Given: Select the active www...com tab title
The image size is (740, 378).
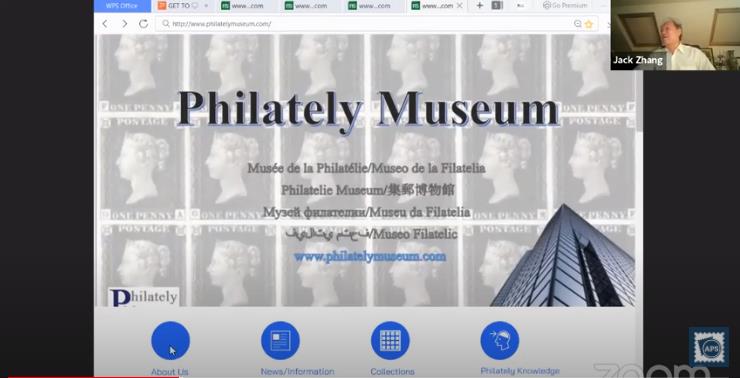Looking at the screenshot, I should pos(437,6).
